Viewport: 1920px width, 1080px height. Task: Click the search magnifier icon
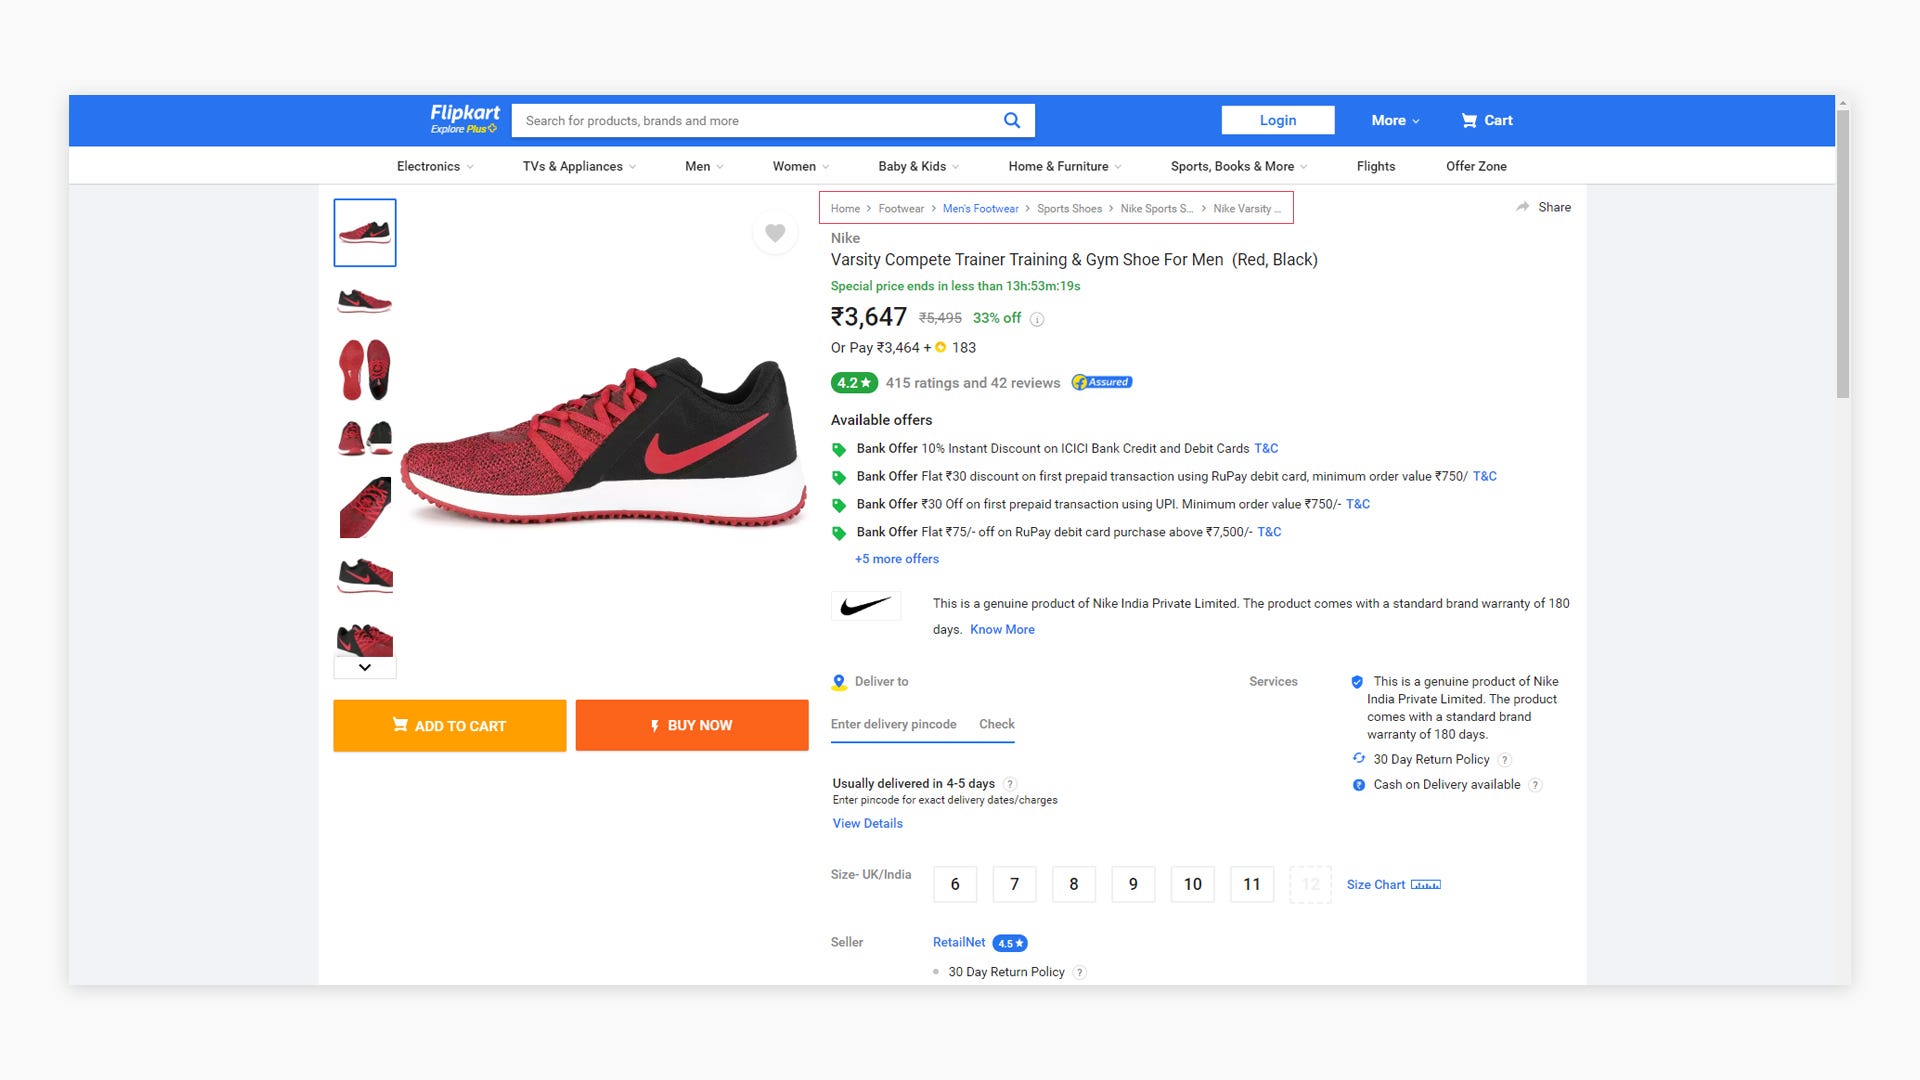tap(1012, 120)
